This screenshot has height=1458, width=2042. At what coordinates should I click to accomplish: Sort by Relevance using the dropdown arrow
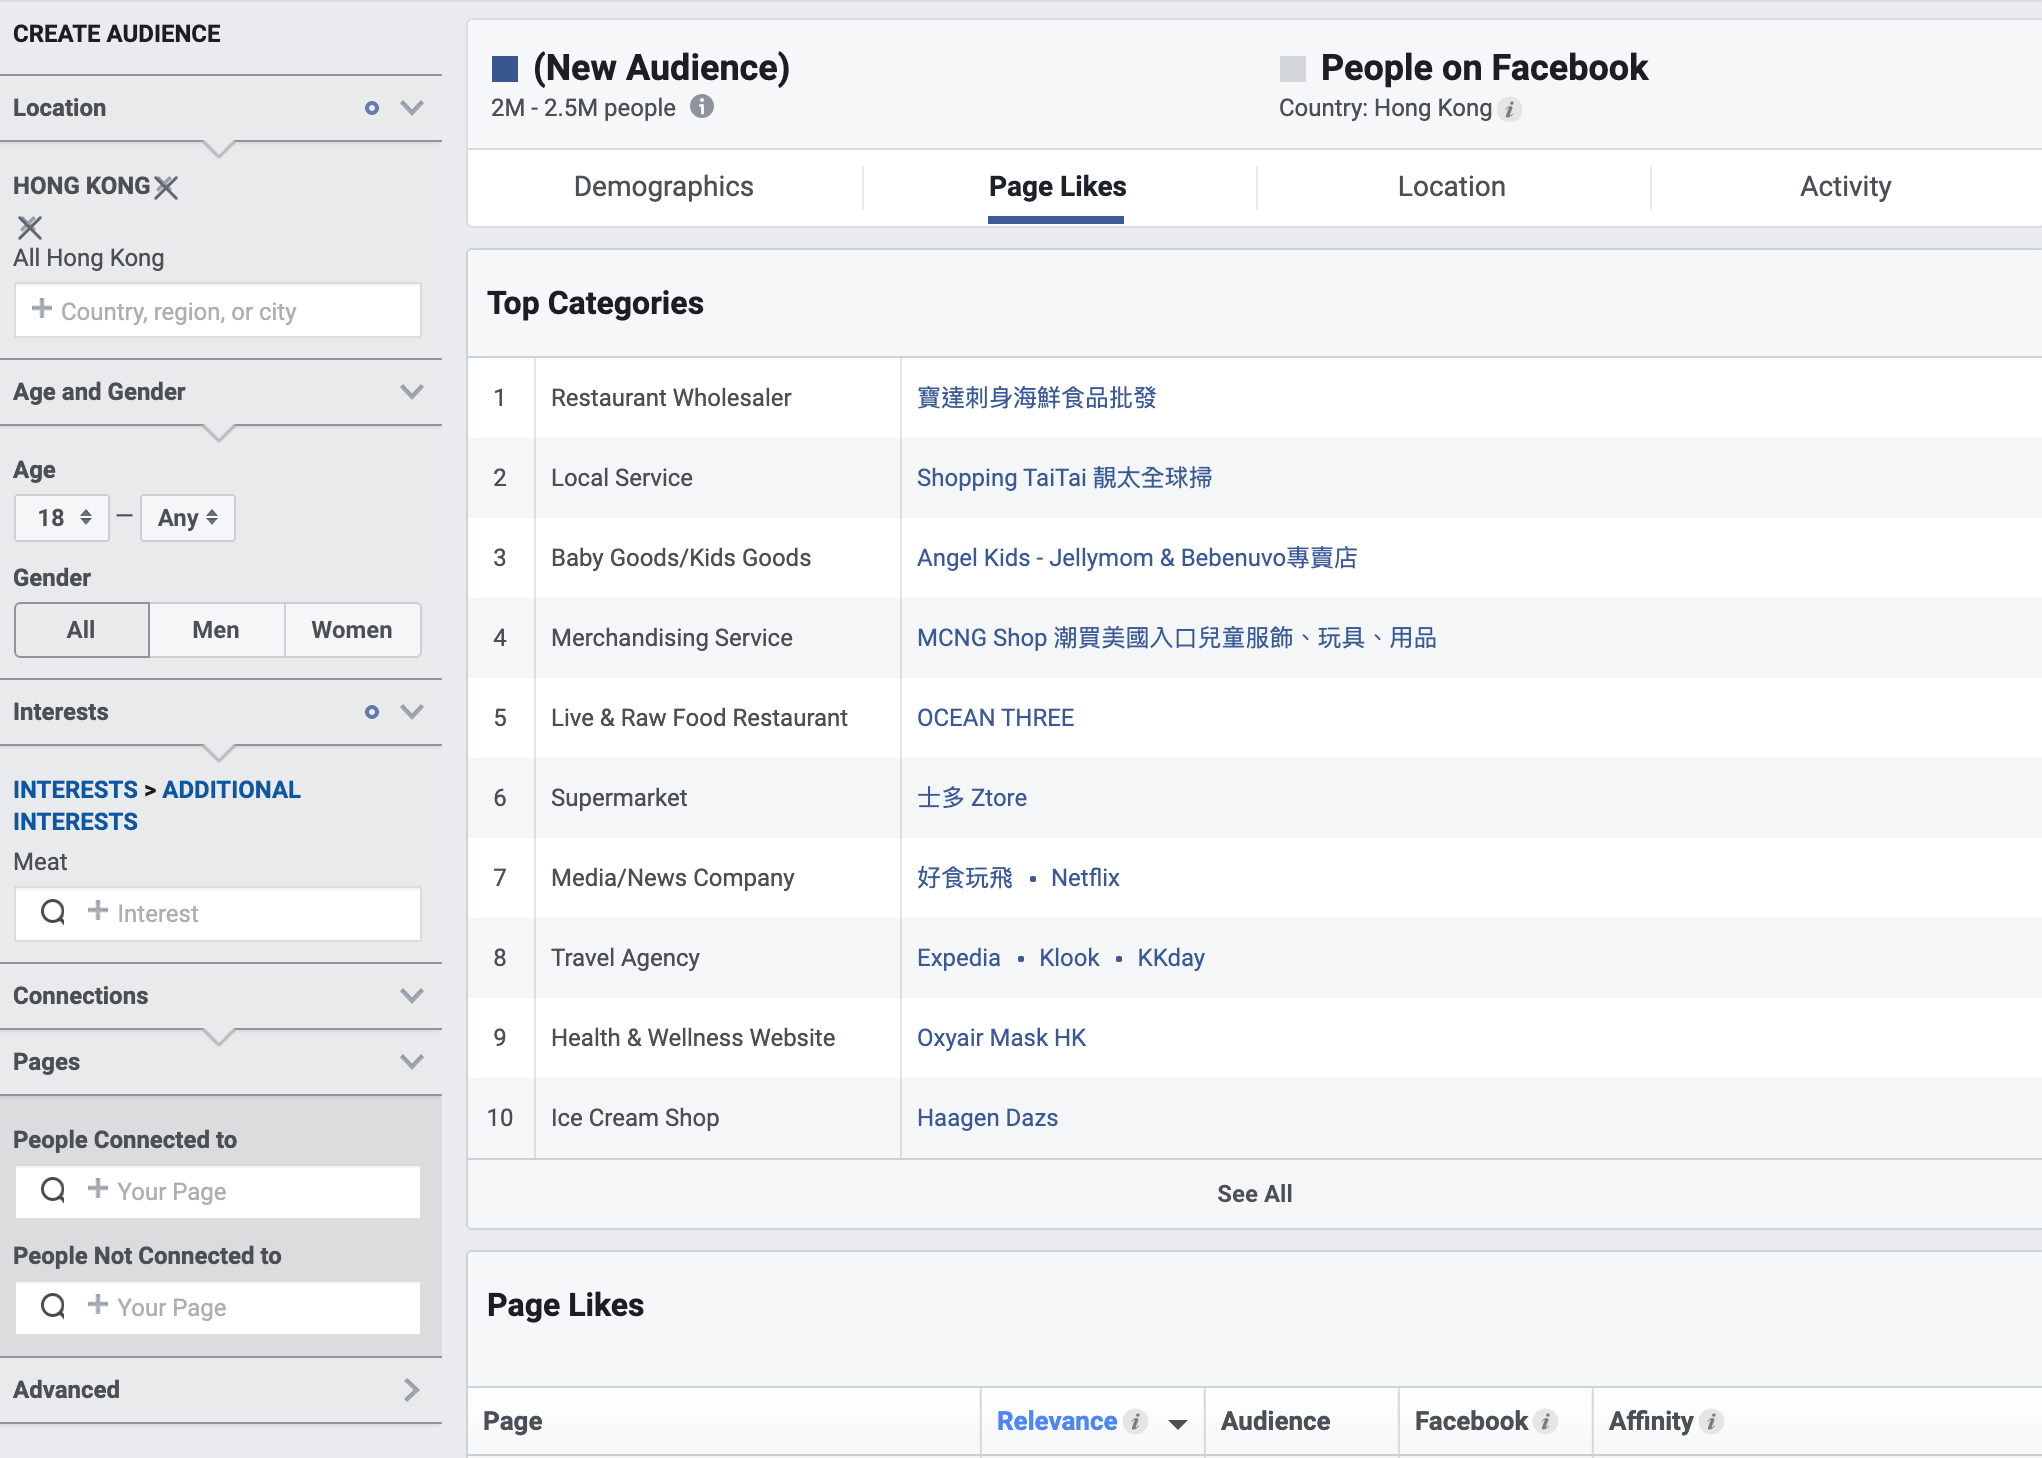point(1178,1424)
